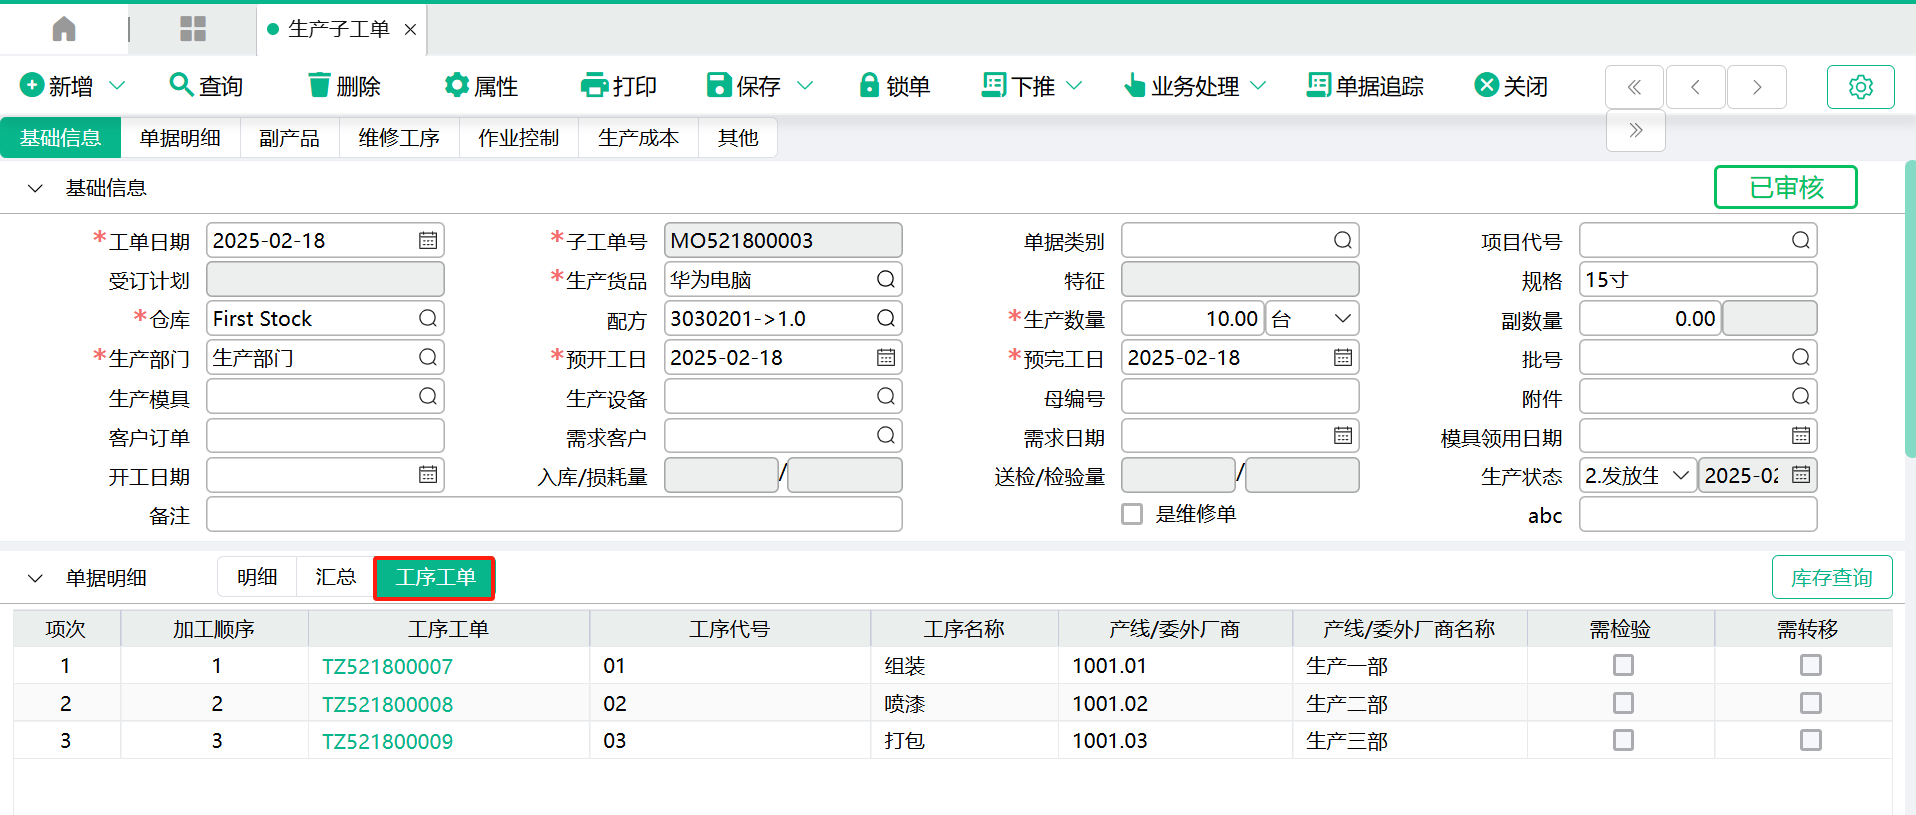Check 需转移 for the 组装 row
Screen dimensions: 1916x815
click(1811, 665)
